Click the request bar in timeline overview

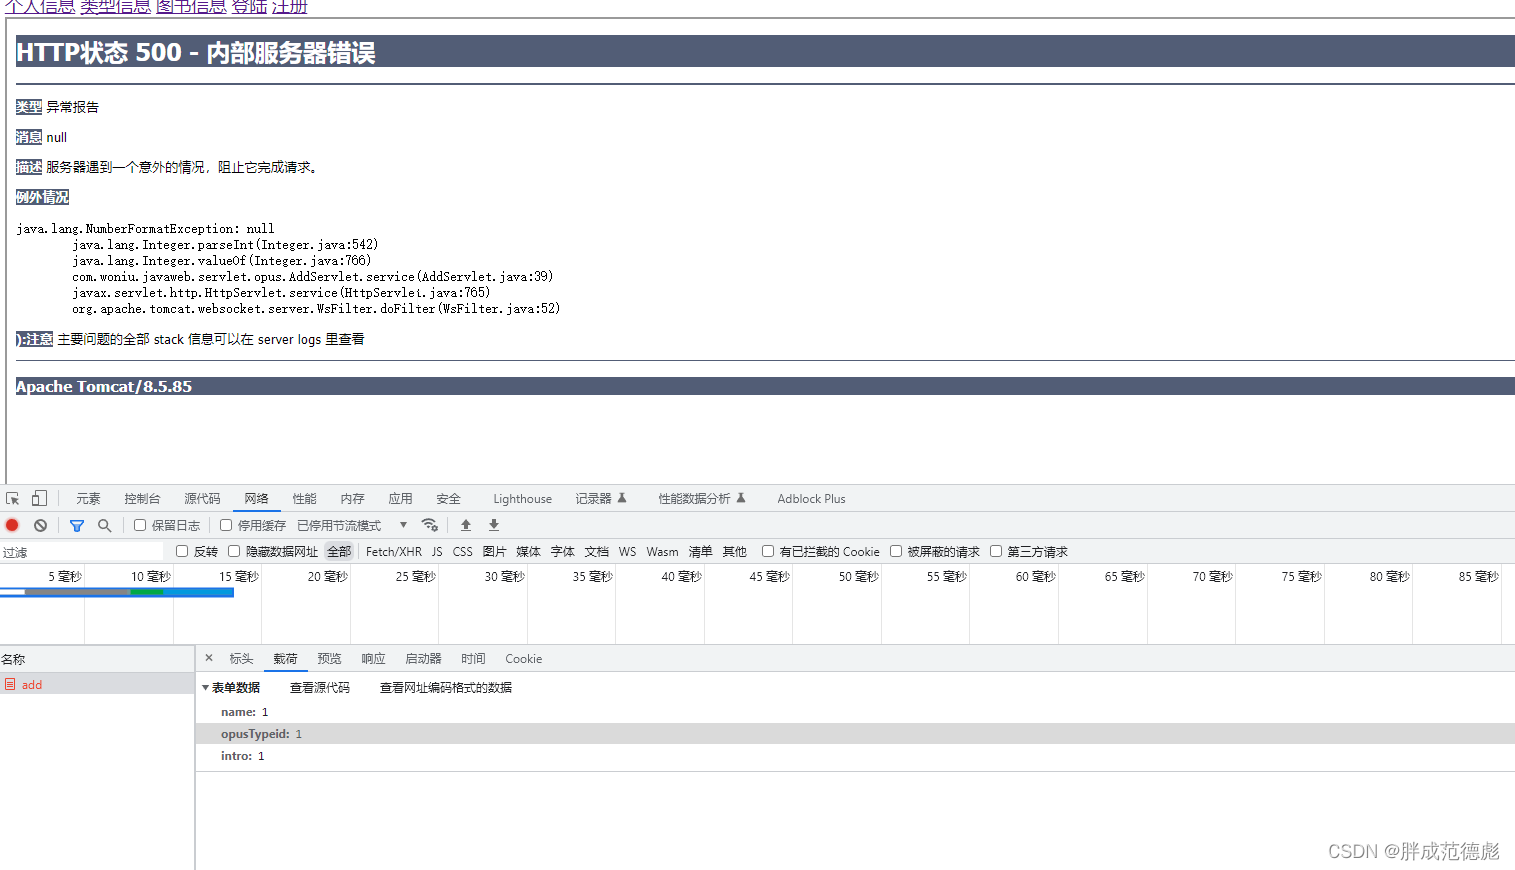(x=117, y=592)
